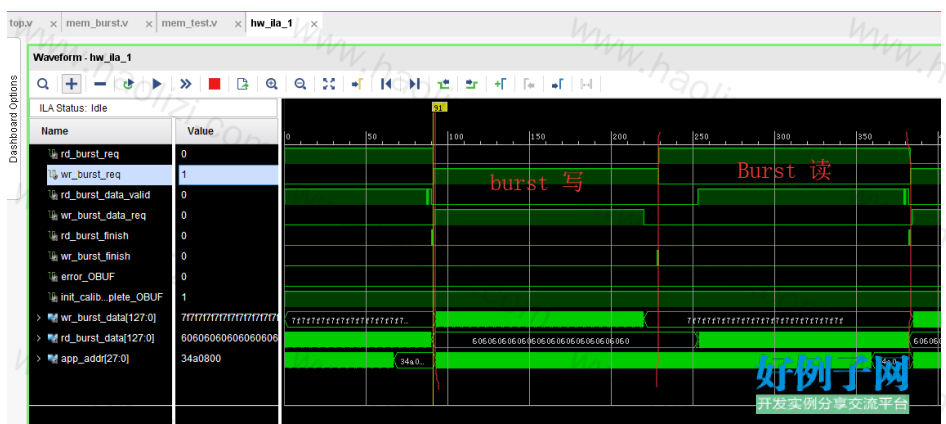Add marker icon in toolbar
This screenshot has width=946, height=424.
pyautogui.click(x=500, y=84)
